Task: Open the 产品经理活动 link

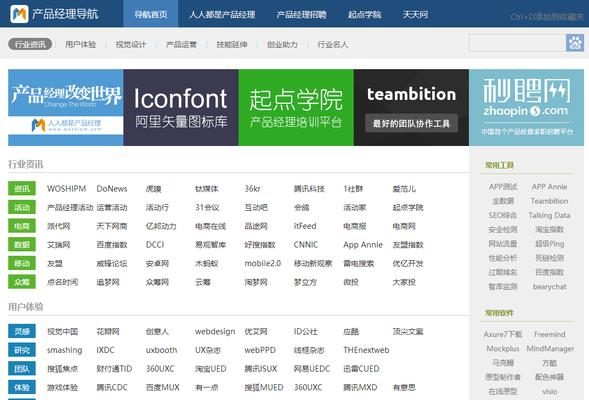Action: pos(70,207)
